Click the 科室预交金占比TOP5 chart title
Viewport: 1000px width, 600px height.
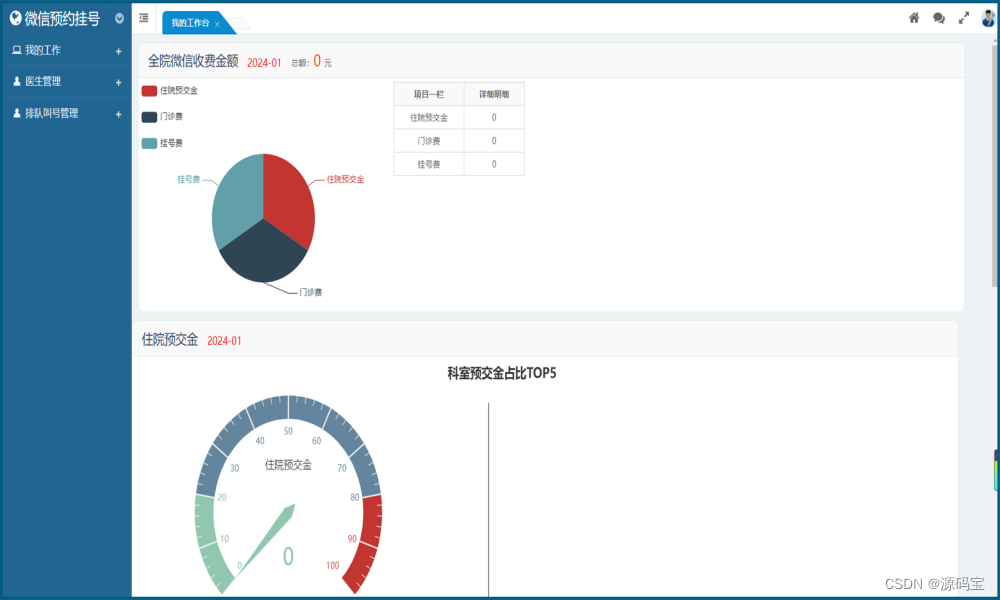pyautogui.click(x=502, y=373)
